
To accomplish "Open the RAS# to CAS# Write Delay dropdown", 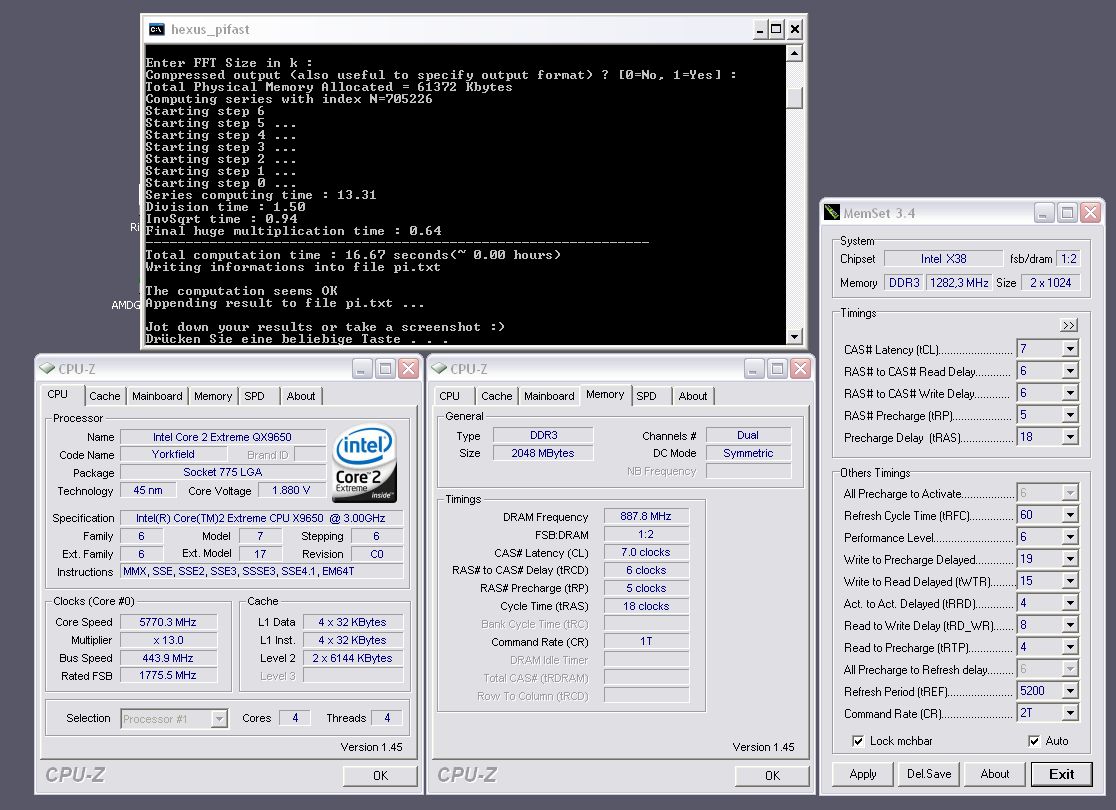I will tap(1070, 393).
